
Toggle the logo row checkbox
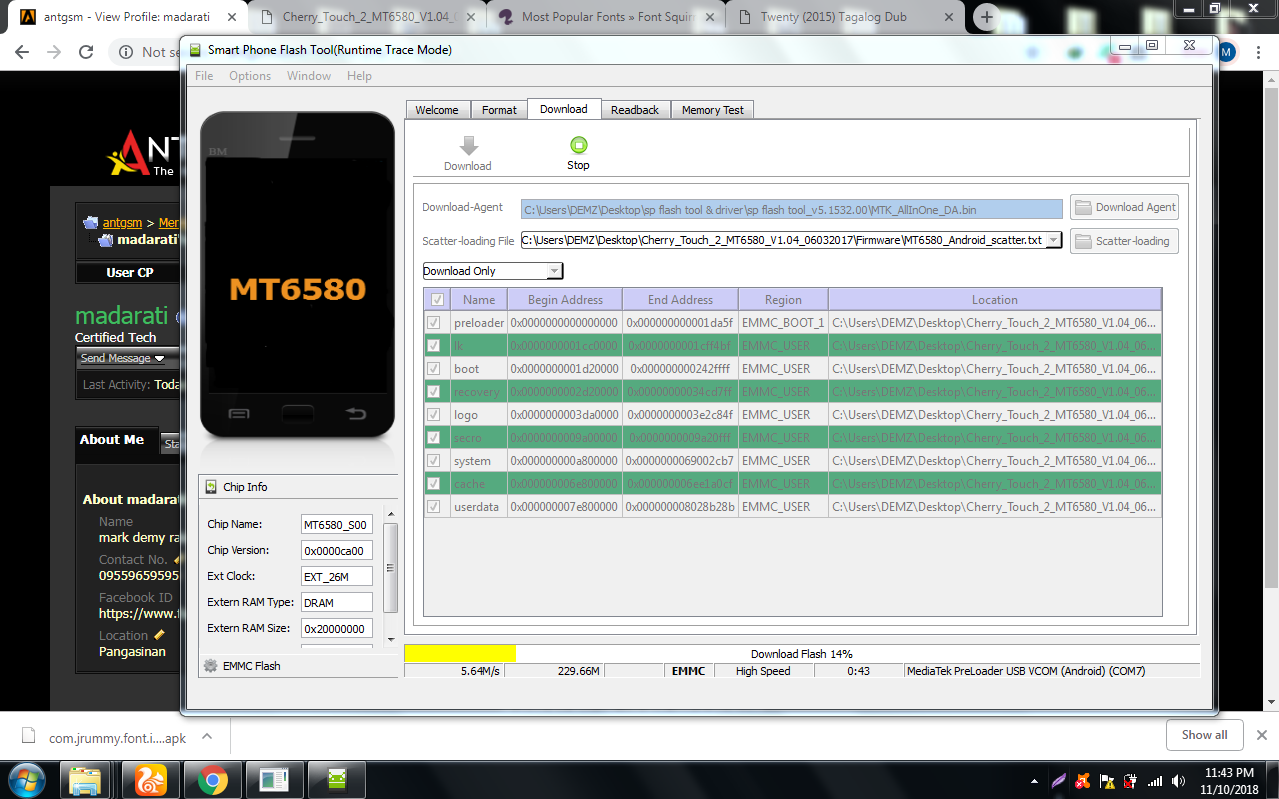click(x=434, y=415)
